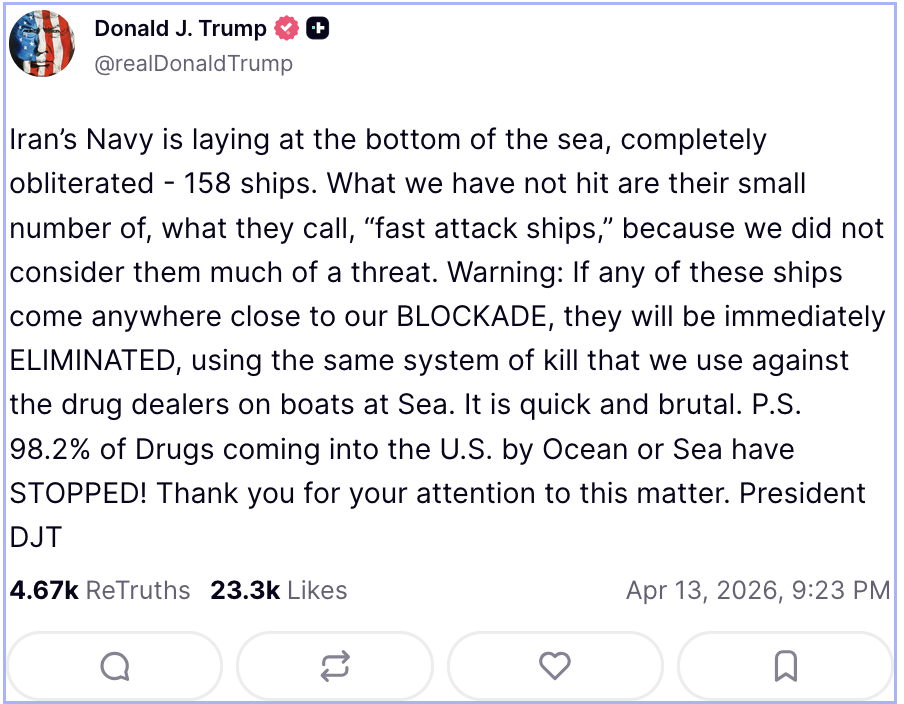The height and width of the screenshot is (704, 904).
Task: Click the red verified checkmark badge
Action: coord(287,29)
